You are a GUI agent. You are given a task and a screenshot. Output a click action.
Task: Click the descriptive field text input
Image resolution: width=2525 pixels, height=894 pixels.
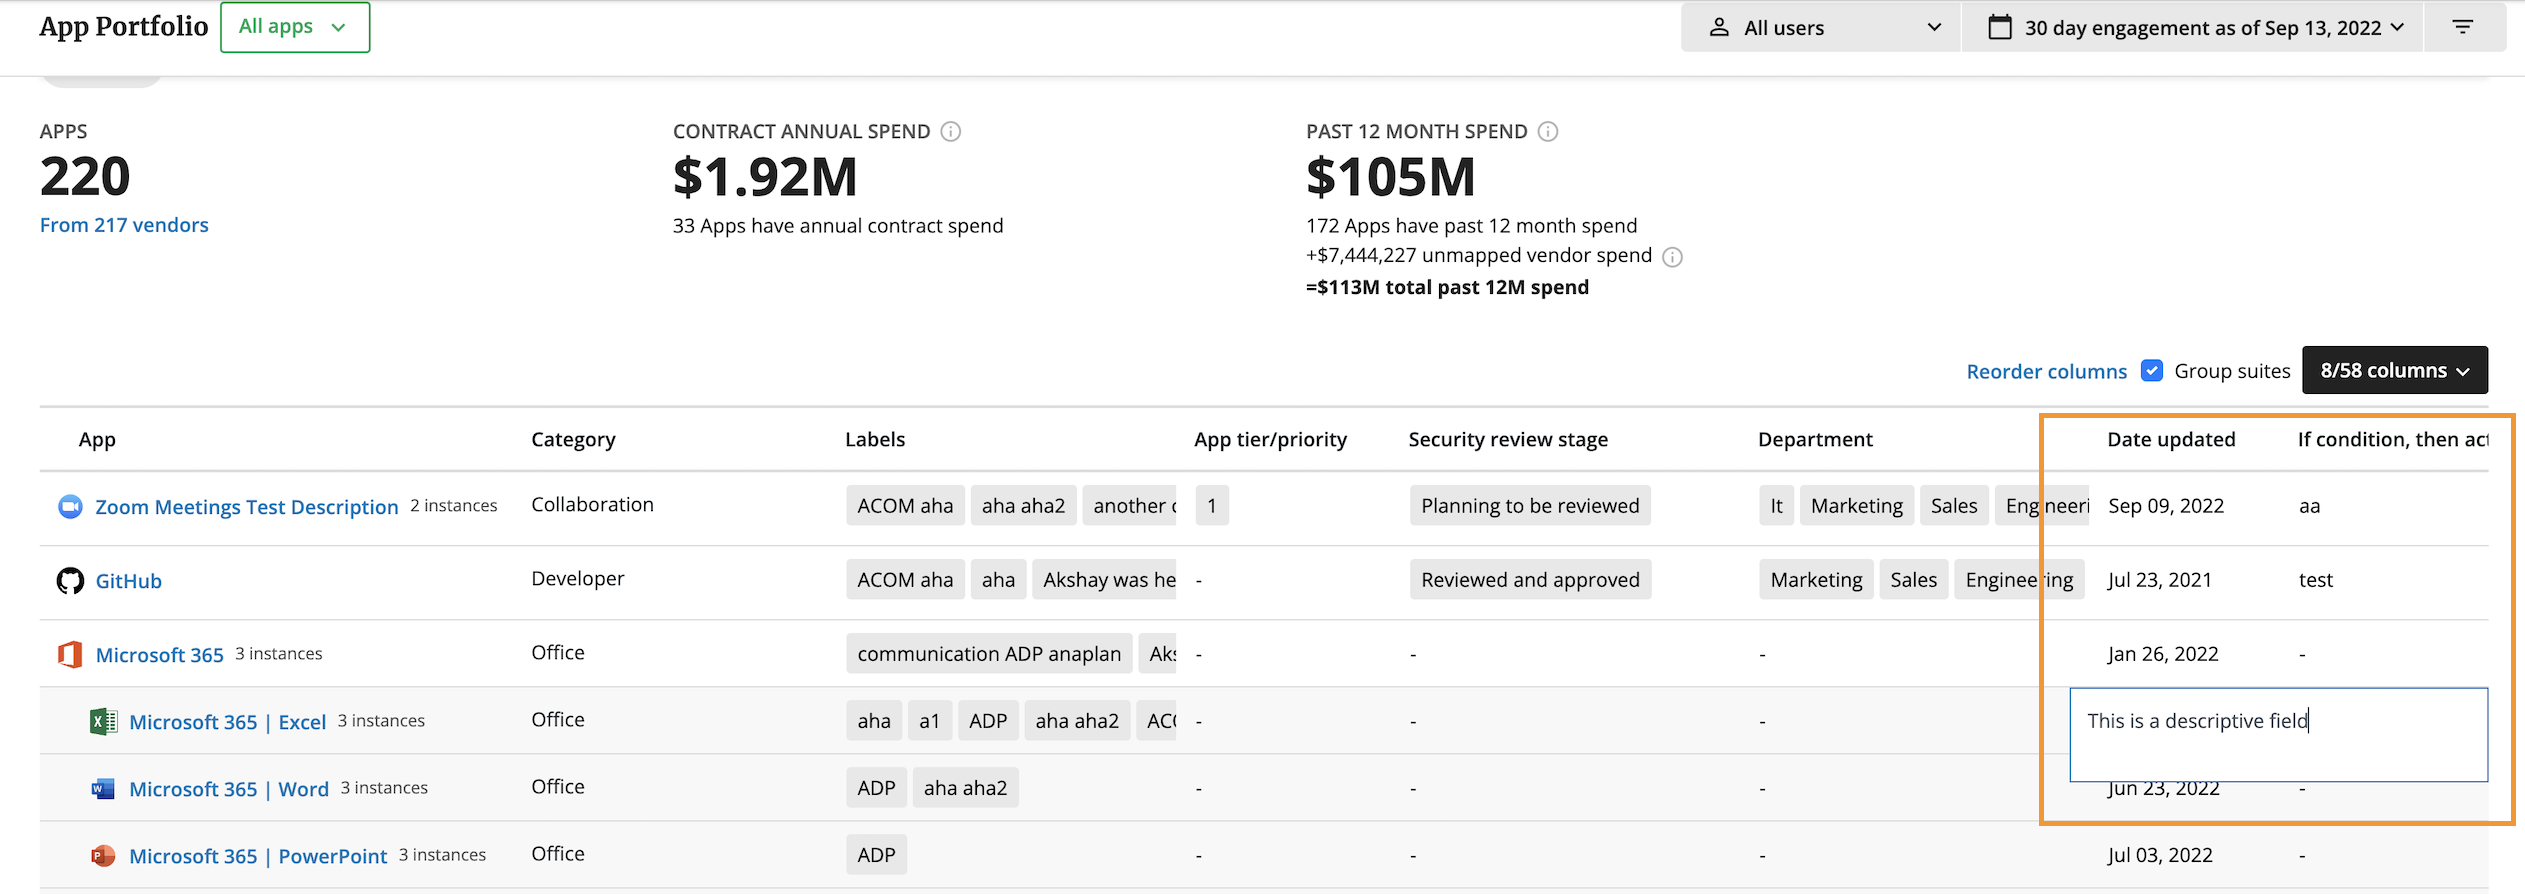click(2278, 734)
